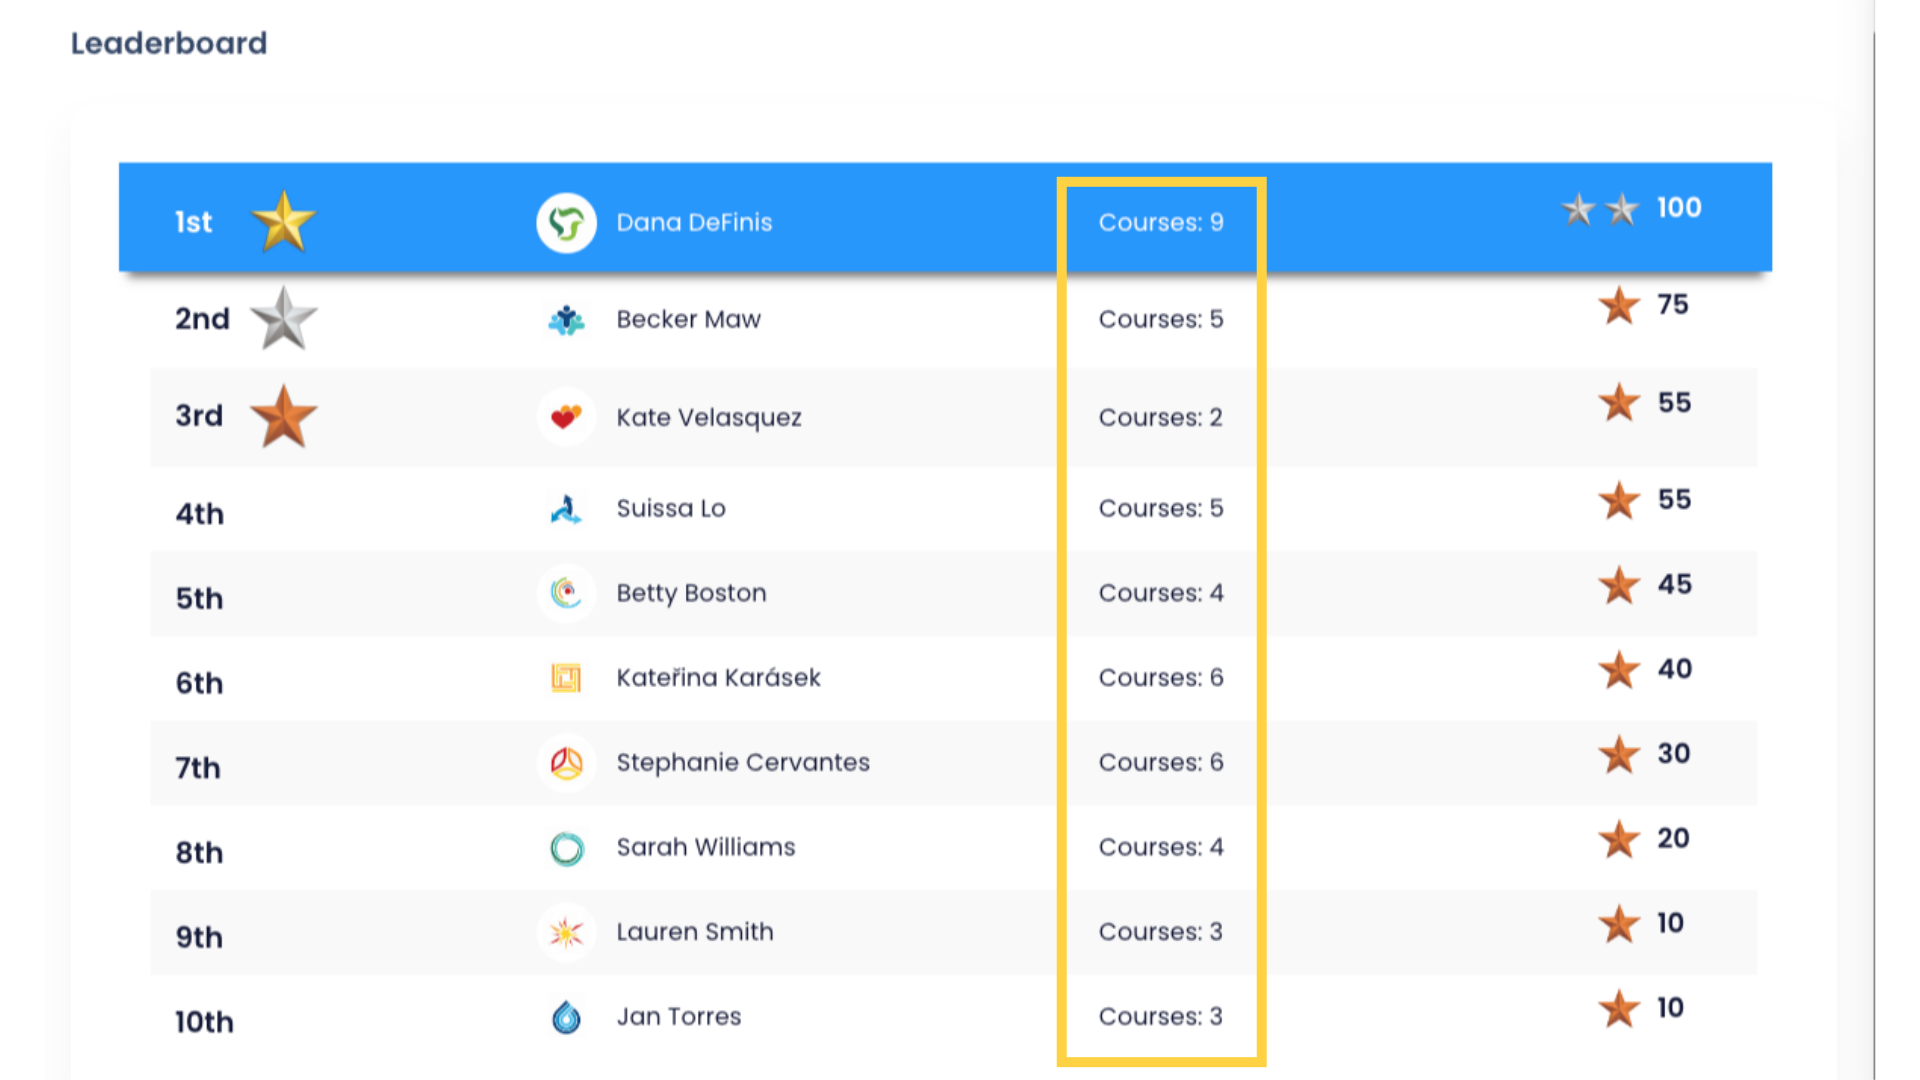1920x1080 pixels.
Task: Open Kate Velasquez's heart avatar
Action: (566, 417)
